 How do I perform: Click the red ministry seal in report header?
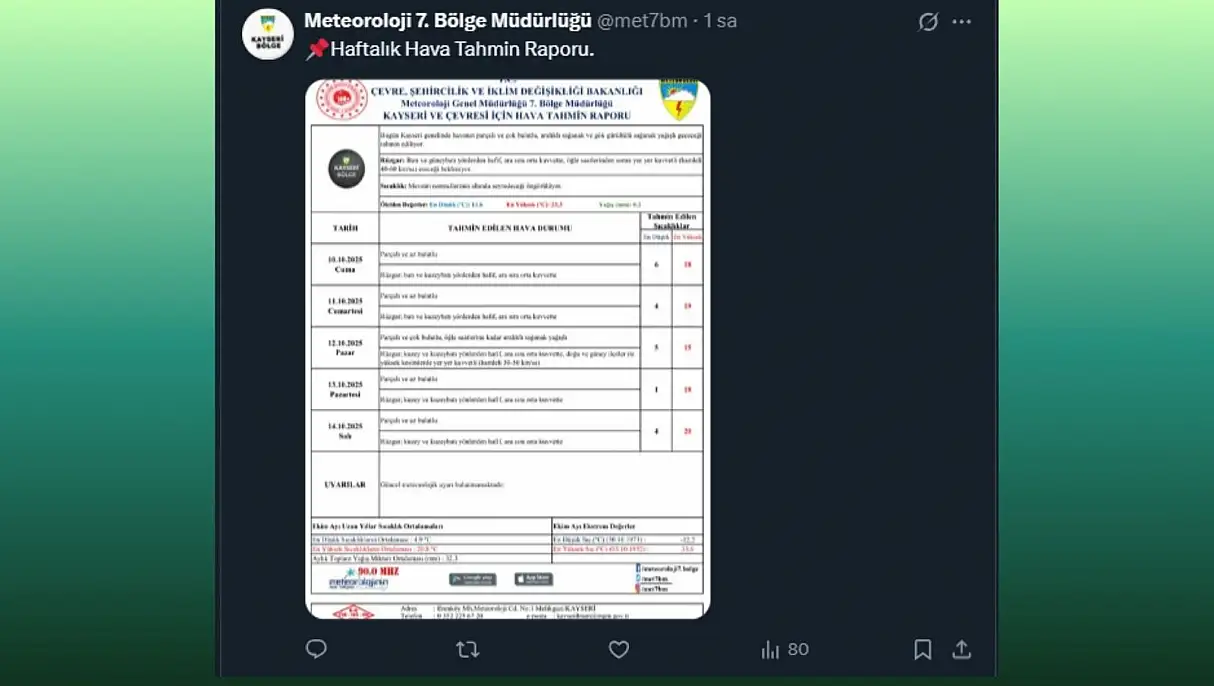coord(341,100)
